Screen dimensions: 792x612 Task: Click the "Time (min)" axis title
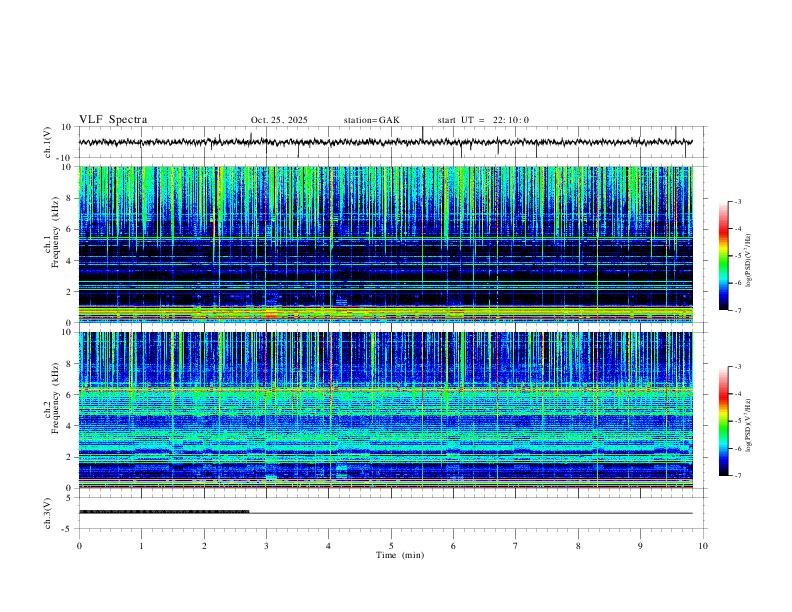tap(400, 555)
